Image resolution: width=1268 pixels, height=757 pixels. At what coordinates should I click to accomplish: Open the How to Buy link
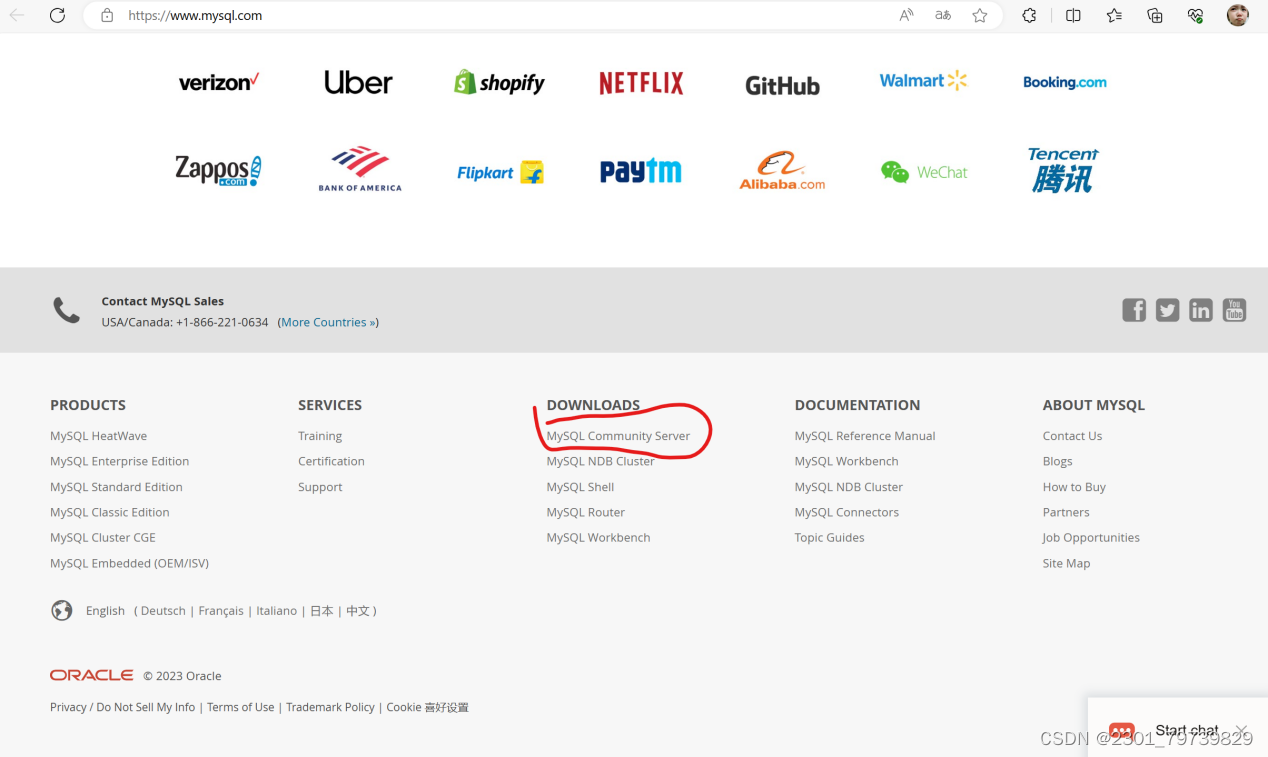1074,487
